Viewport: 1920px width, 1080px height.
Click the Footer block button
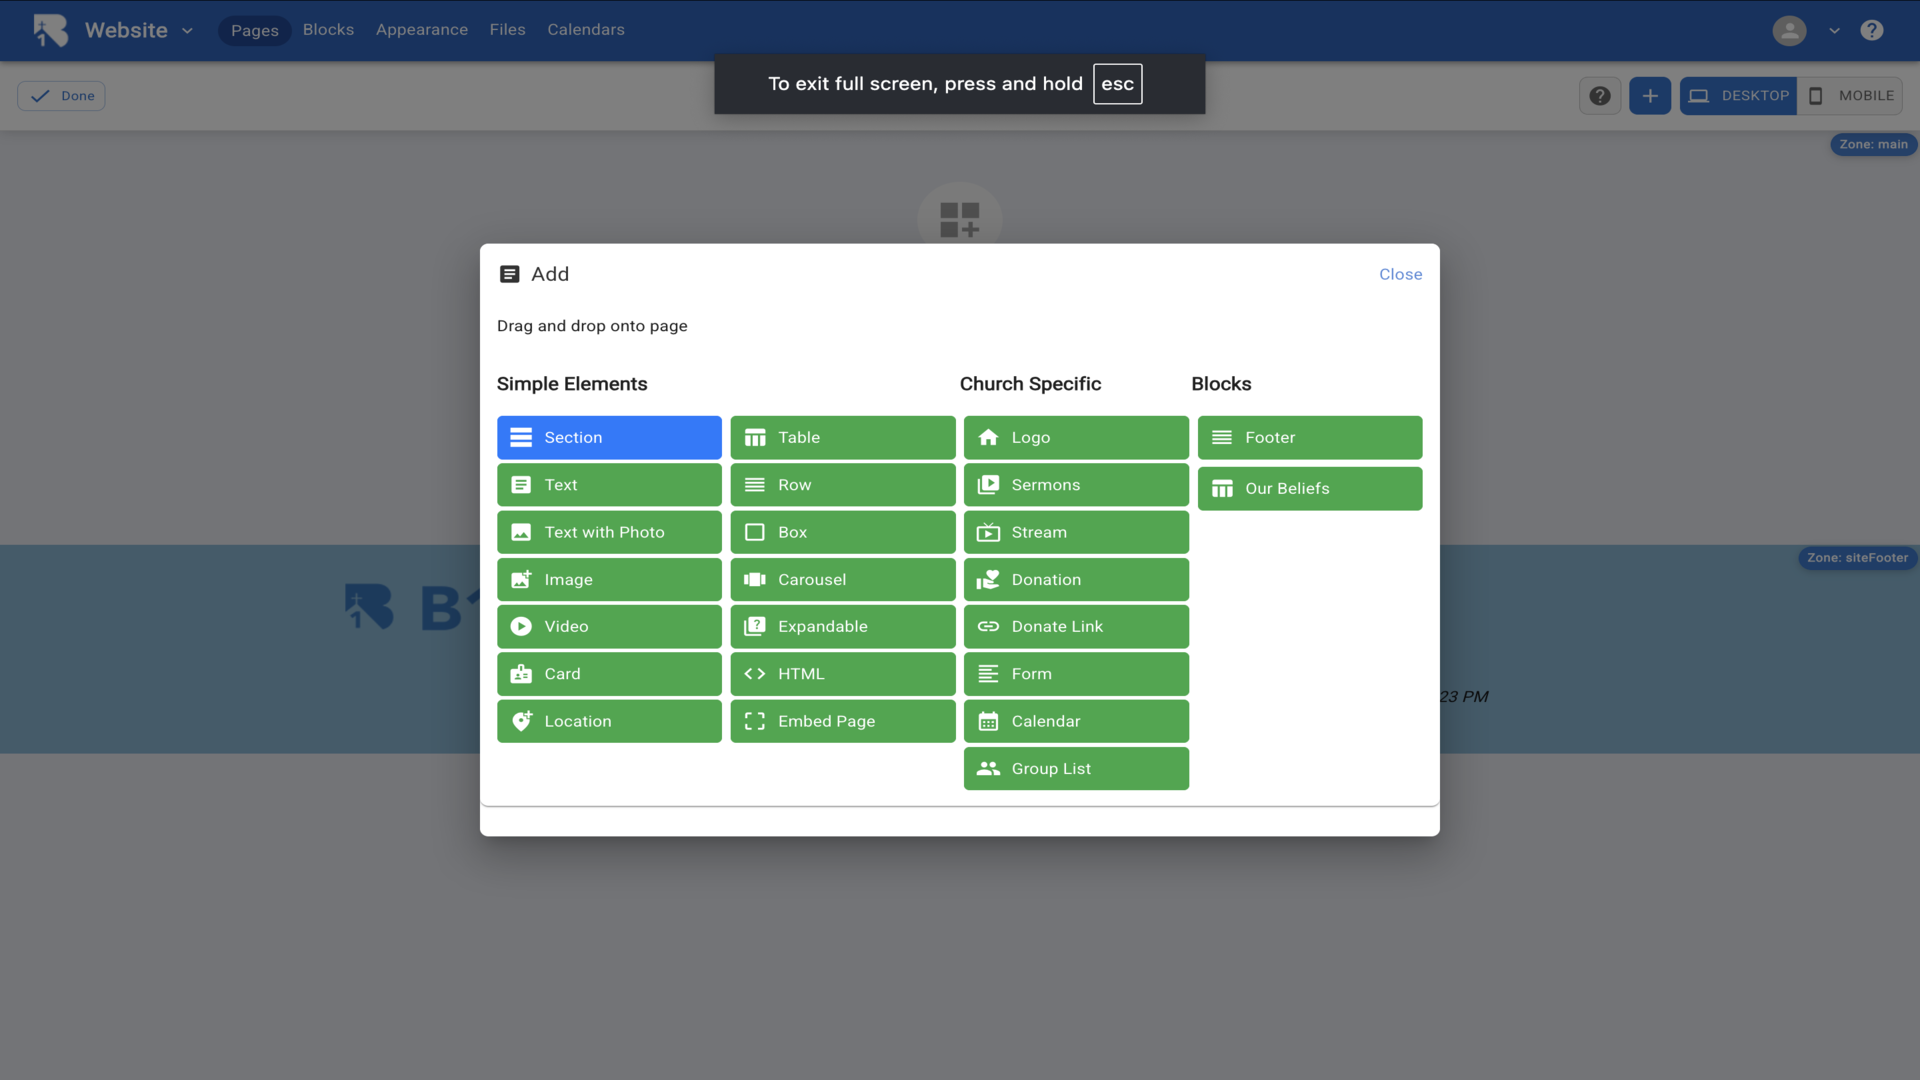tap(1309, 437)
